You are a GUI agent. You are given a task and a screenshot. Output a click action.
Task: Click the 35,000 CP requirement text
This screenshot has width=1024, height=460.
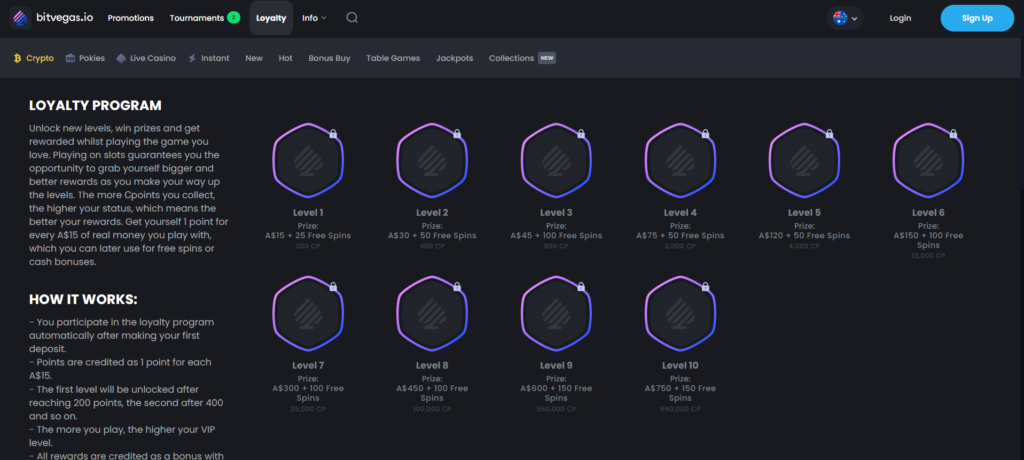[x=308, y=409]
